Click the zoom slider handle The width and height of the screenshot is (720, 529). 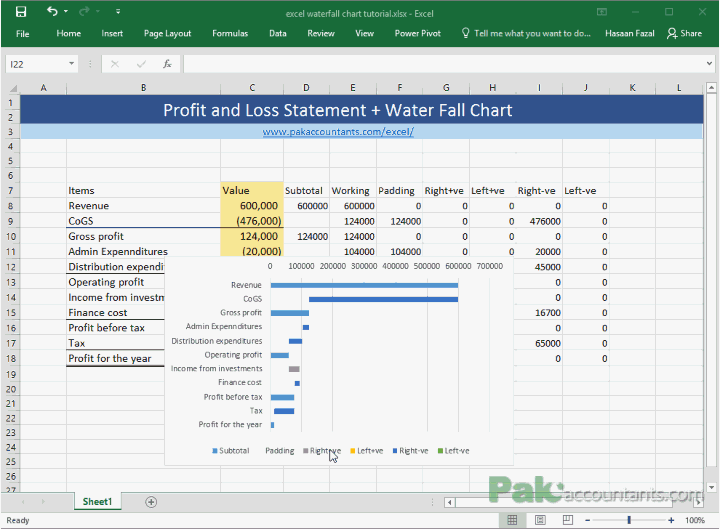coord(629,520)
